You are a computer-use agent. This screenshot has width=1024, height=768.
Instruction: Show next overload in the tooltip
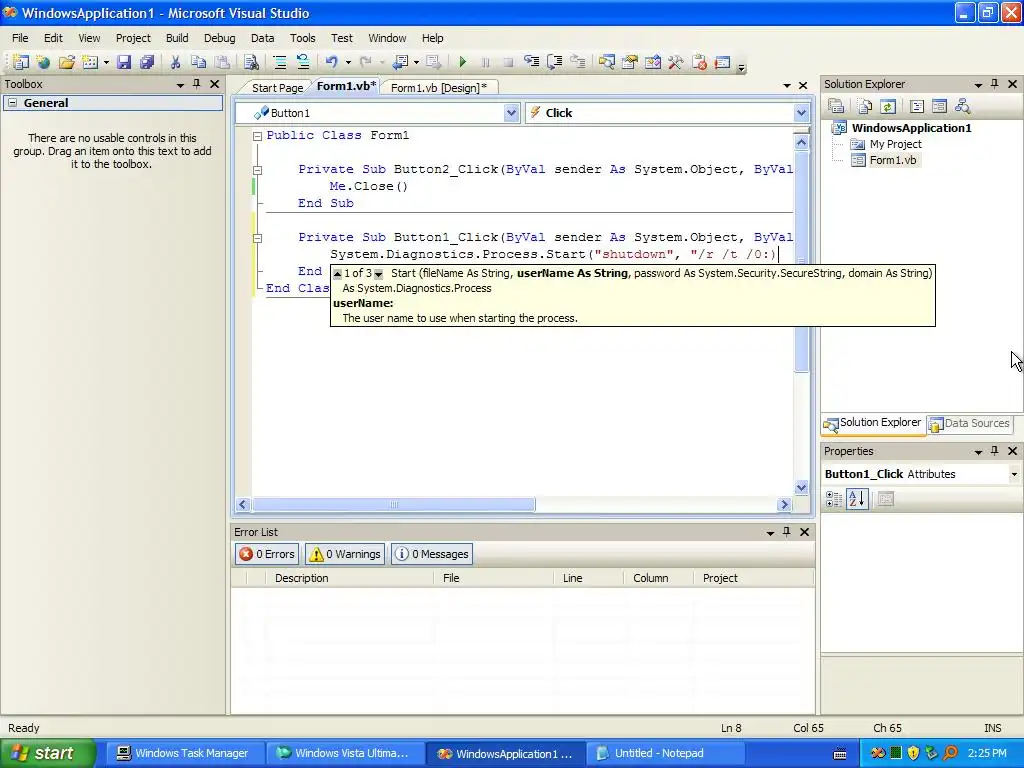tap(378, 274)
